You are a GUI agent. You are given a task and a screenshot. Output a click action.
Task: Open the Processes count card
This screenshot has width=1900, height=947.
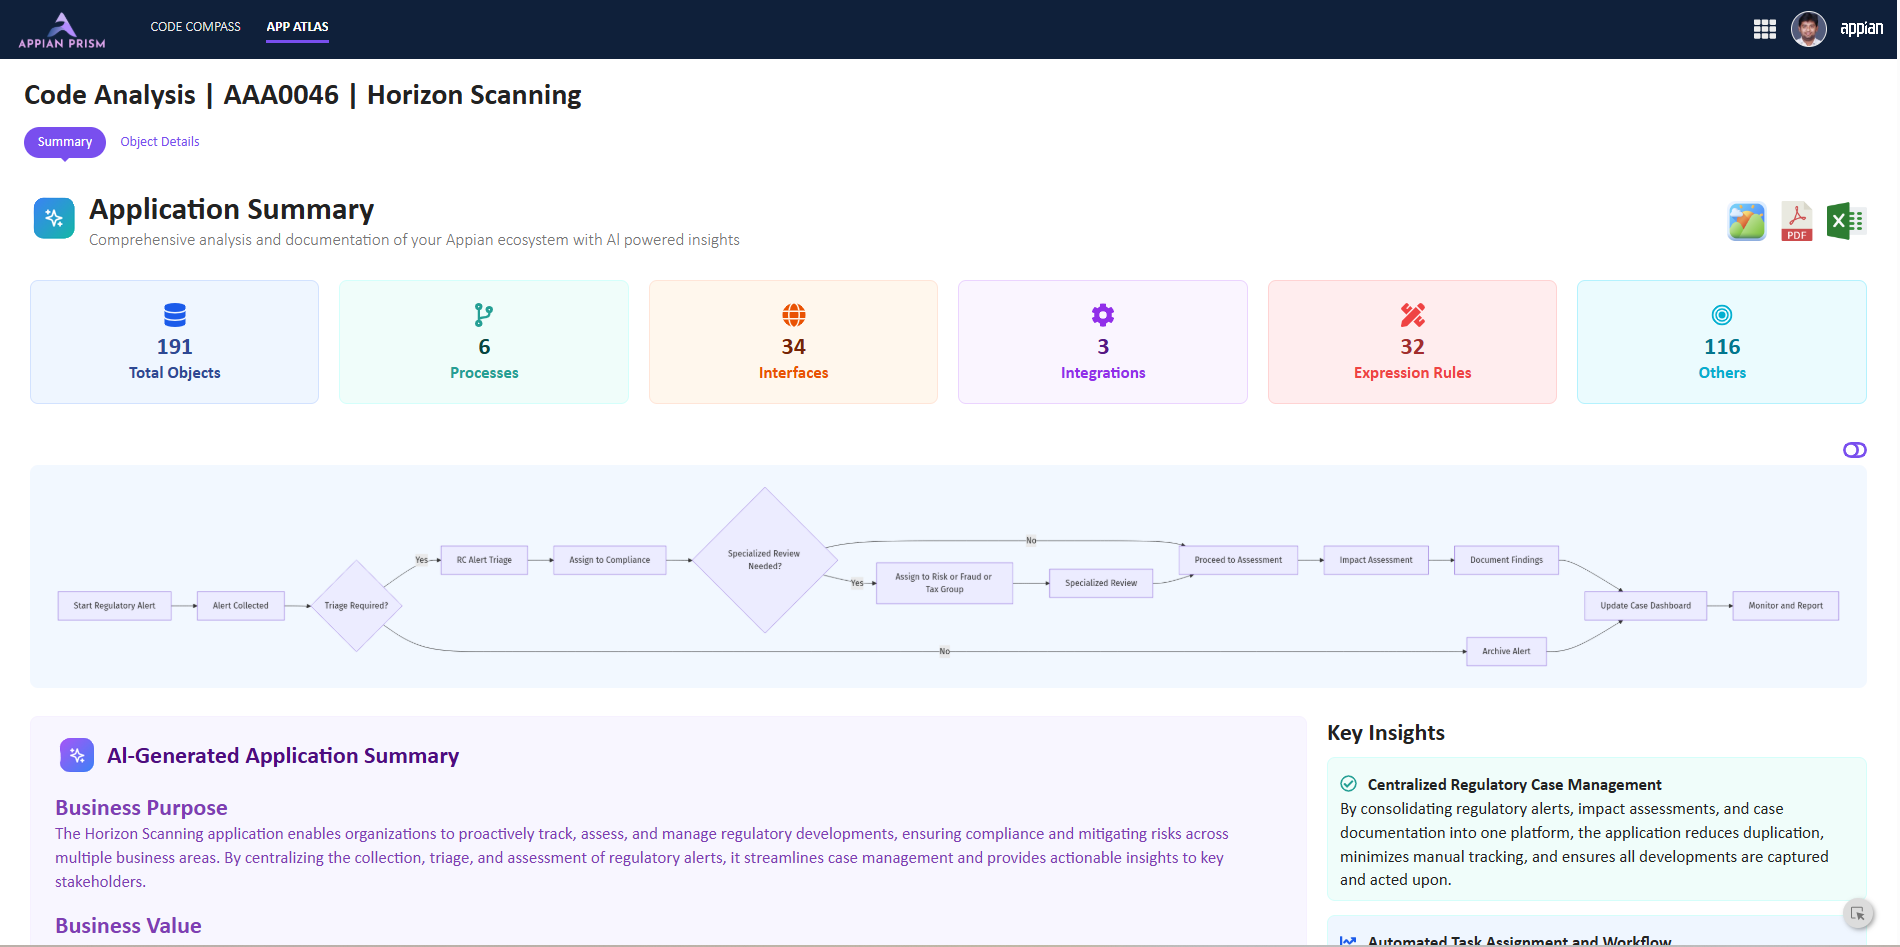point(484,342)
